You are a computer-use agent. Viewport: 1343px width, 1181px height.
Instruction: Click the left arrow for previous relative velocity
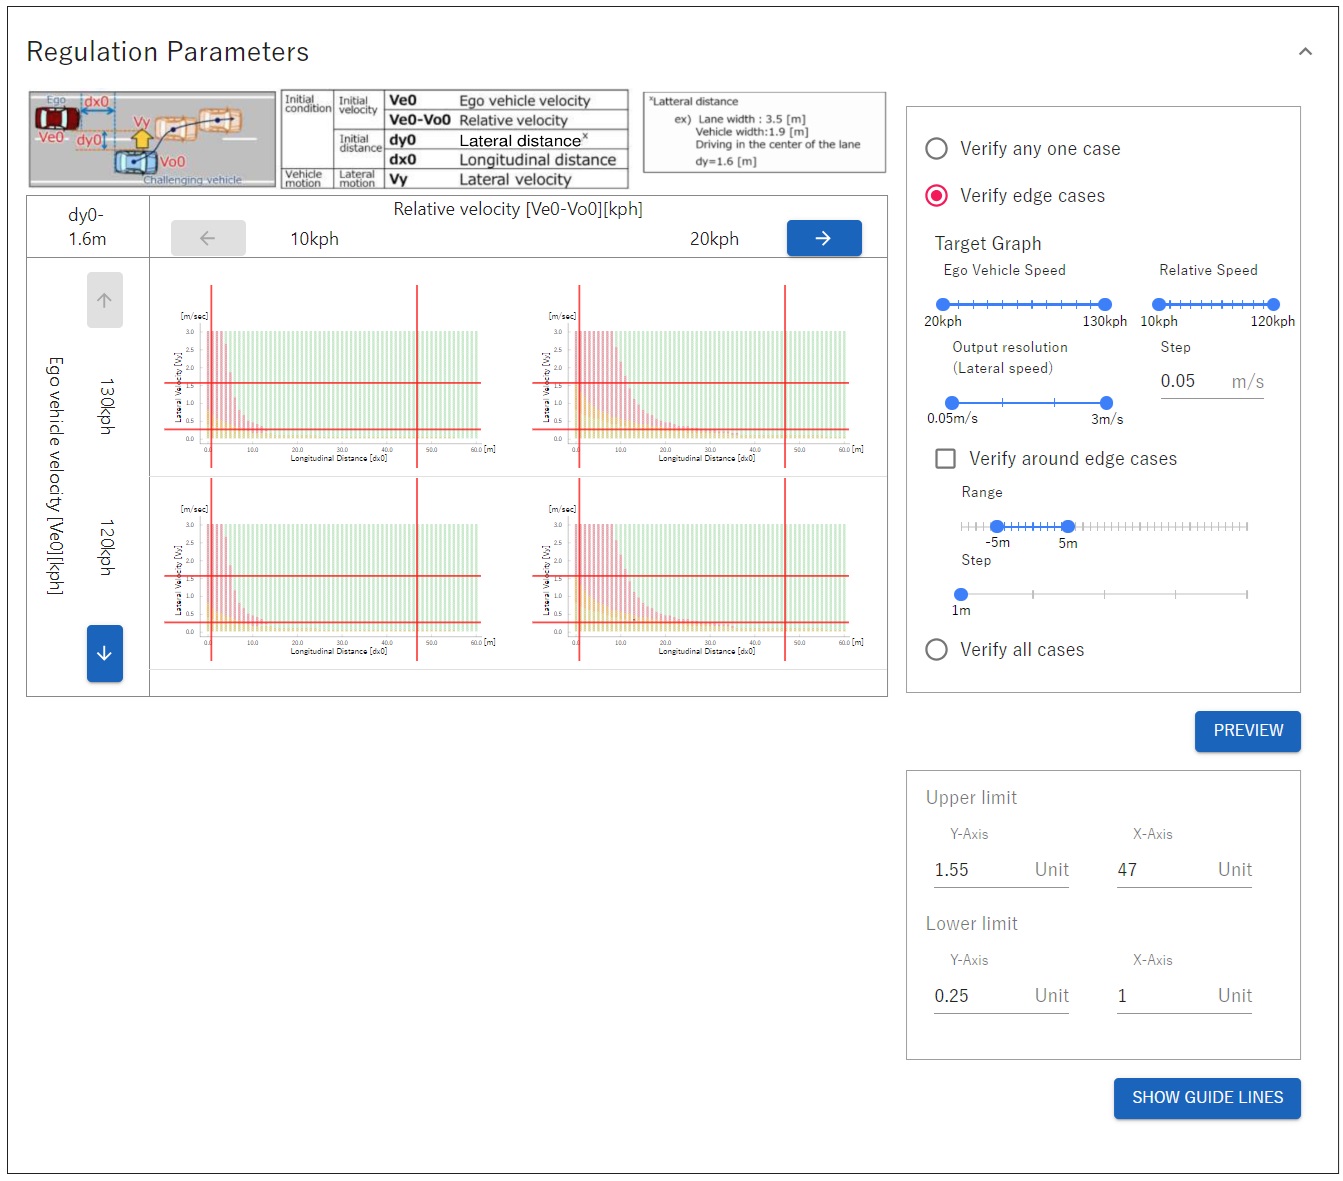208,238
